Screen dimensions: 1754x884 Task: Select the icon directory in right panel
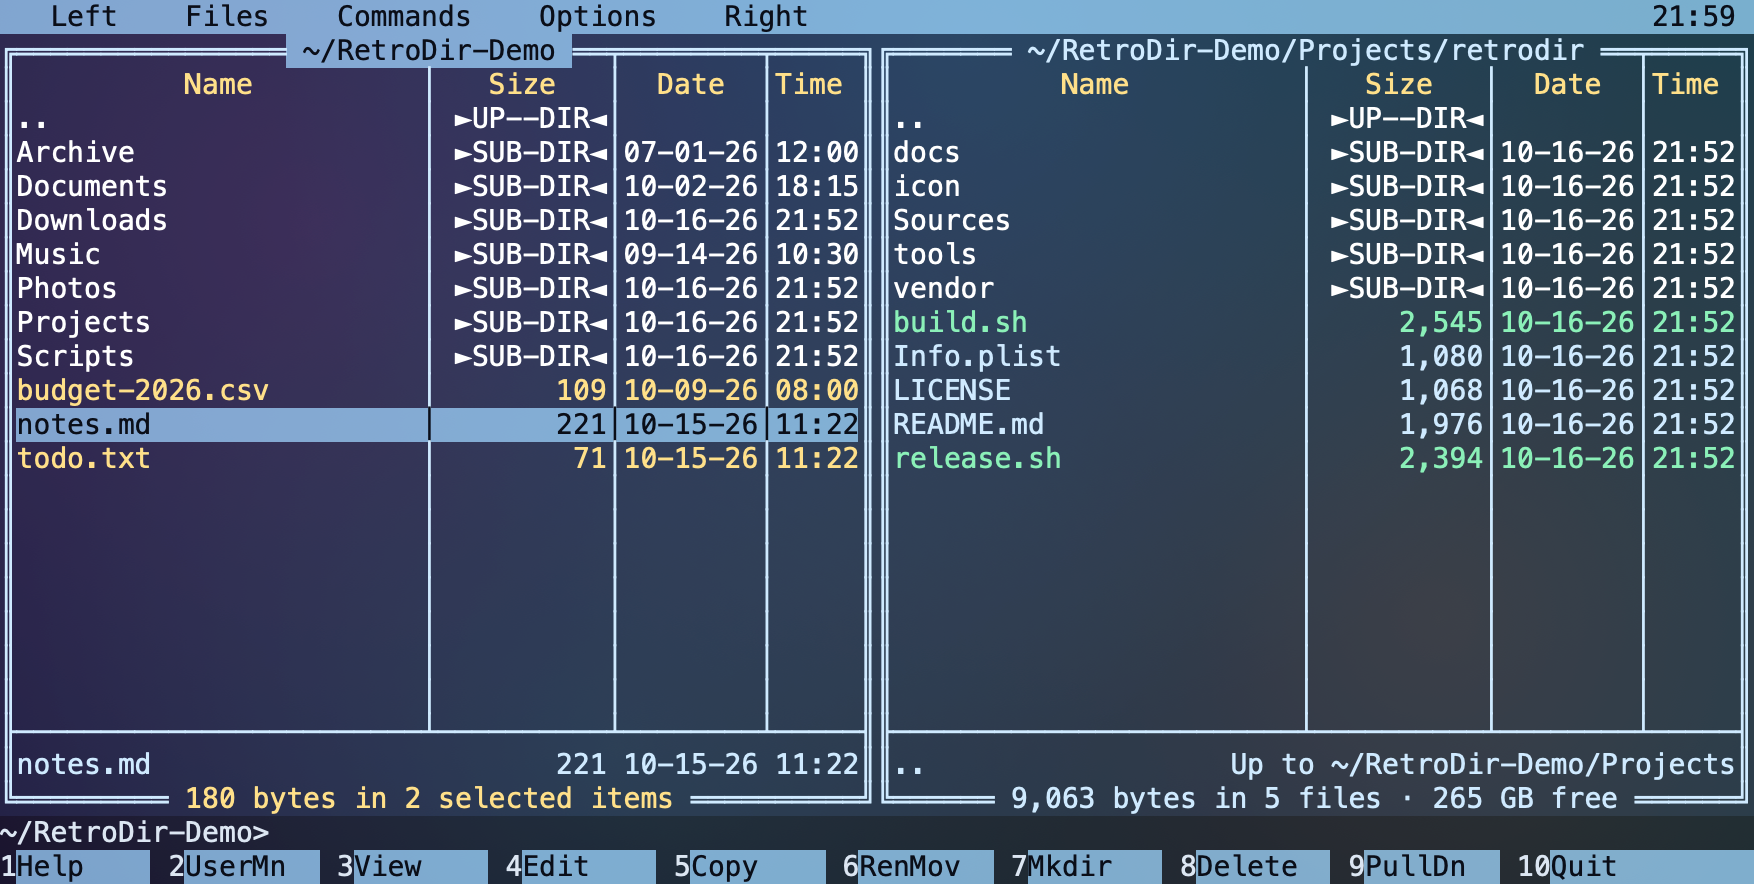(x=1314, y=186)
